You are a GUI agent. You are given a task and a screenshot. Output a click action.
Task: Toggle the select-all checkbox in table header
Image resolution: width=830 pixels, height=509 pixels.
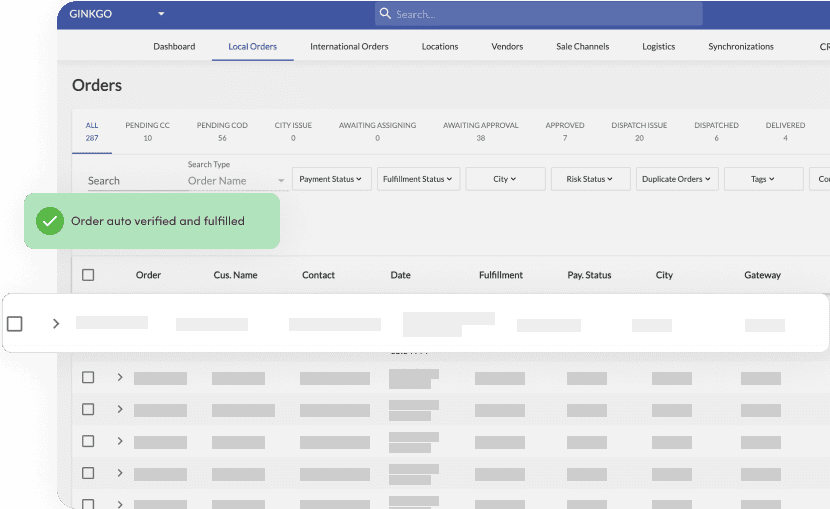pyautogui.click(x=88, y=275)
